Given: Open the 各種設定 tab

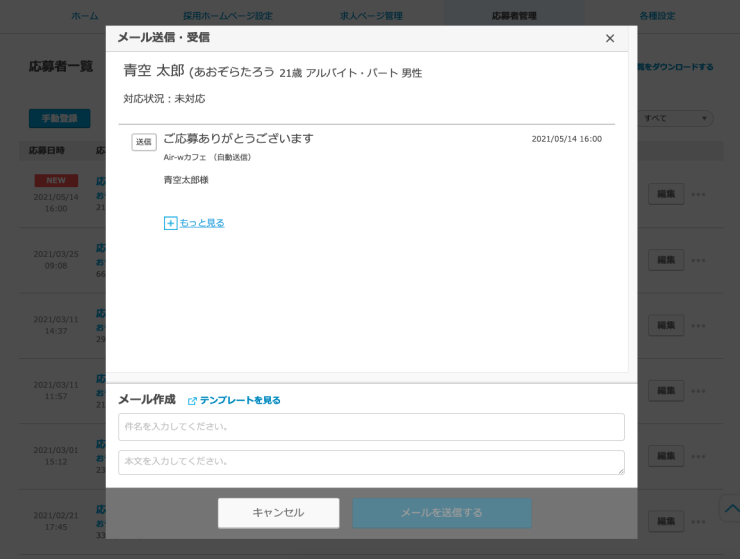Looking at the screenshot, I should pyautogui.click(x=657, y=16).
